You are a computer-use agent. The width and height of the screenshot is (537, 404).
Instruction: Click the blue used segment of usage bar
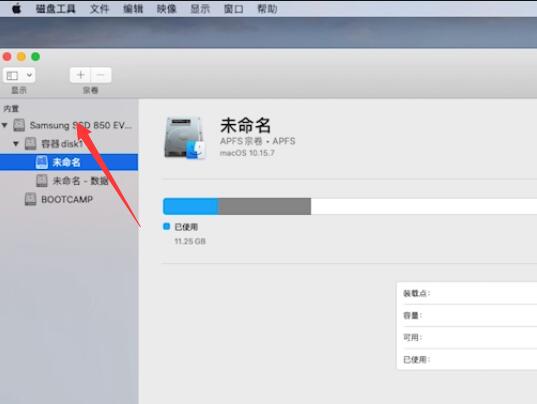190,206
